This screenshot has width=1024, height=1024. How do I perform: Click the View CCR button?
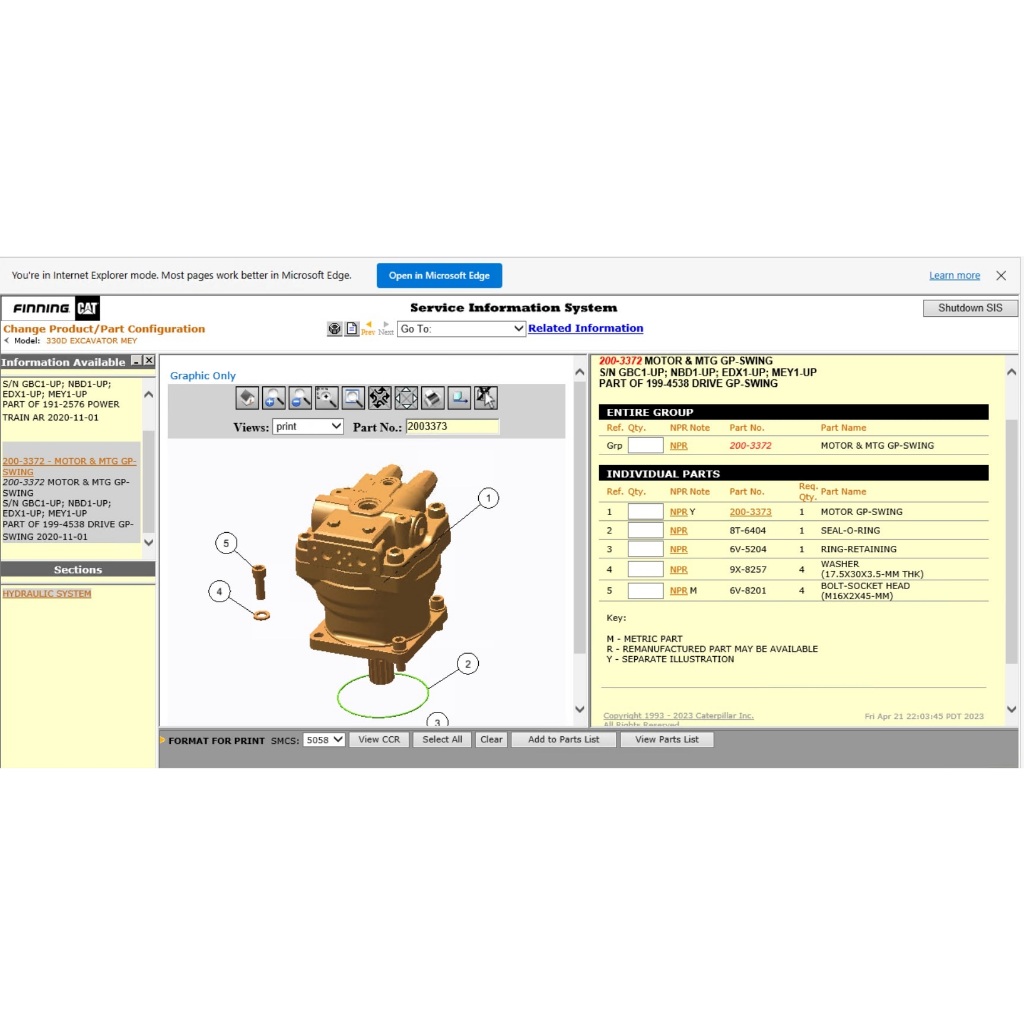pos(379,739)
